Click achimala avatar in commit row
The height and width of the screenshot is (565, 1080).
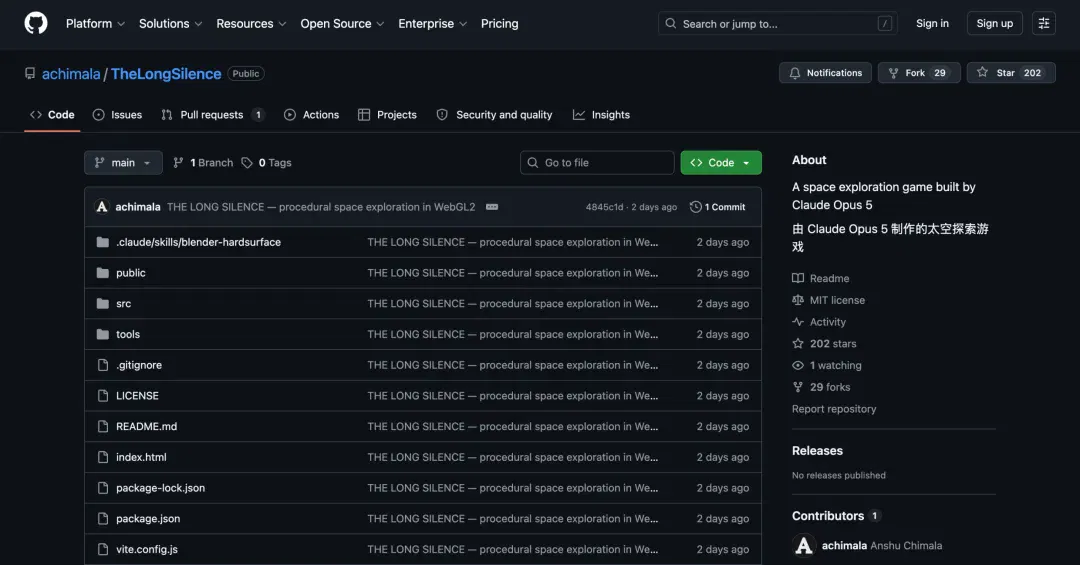102,207
